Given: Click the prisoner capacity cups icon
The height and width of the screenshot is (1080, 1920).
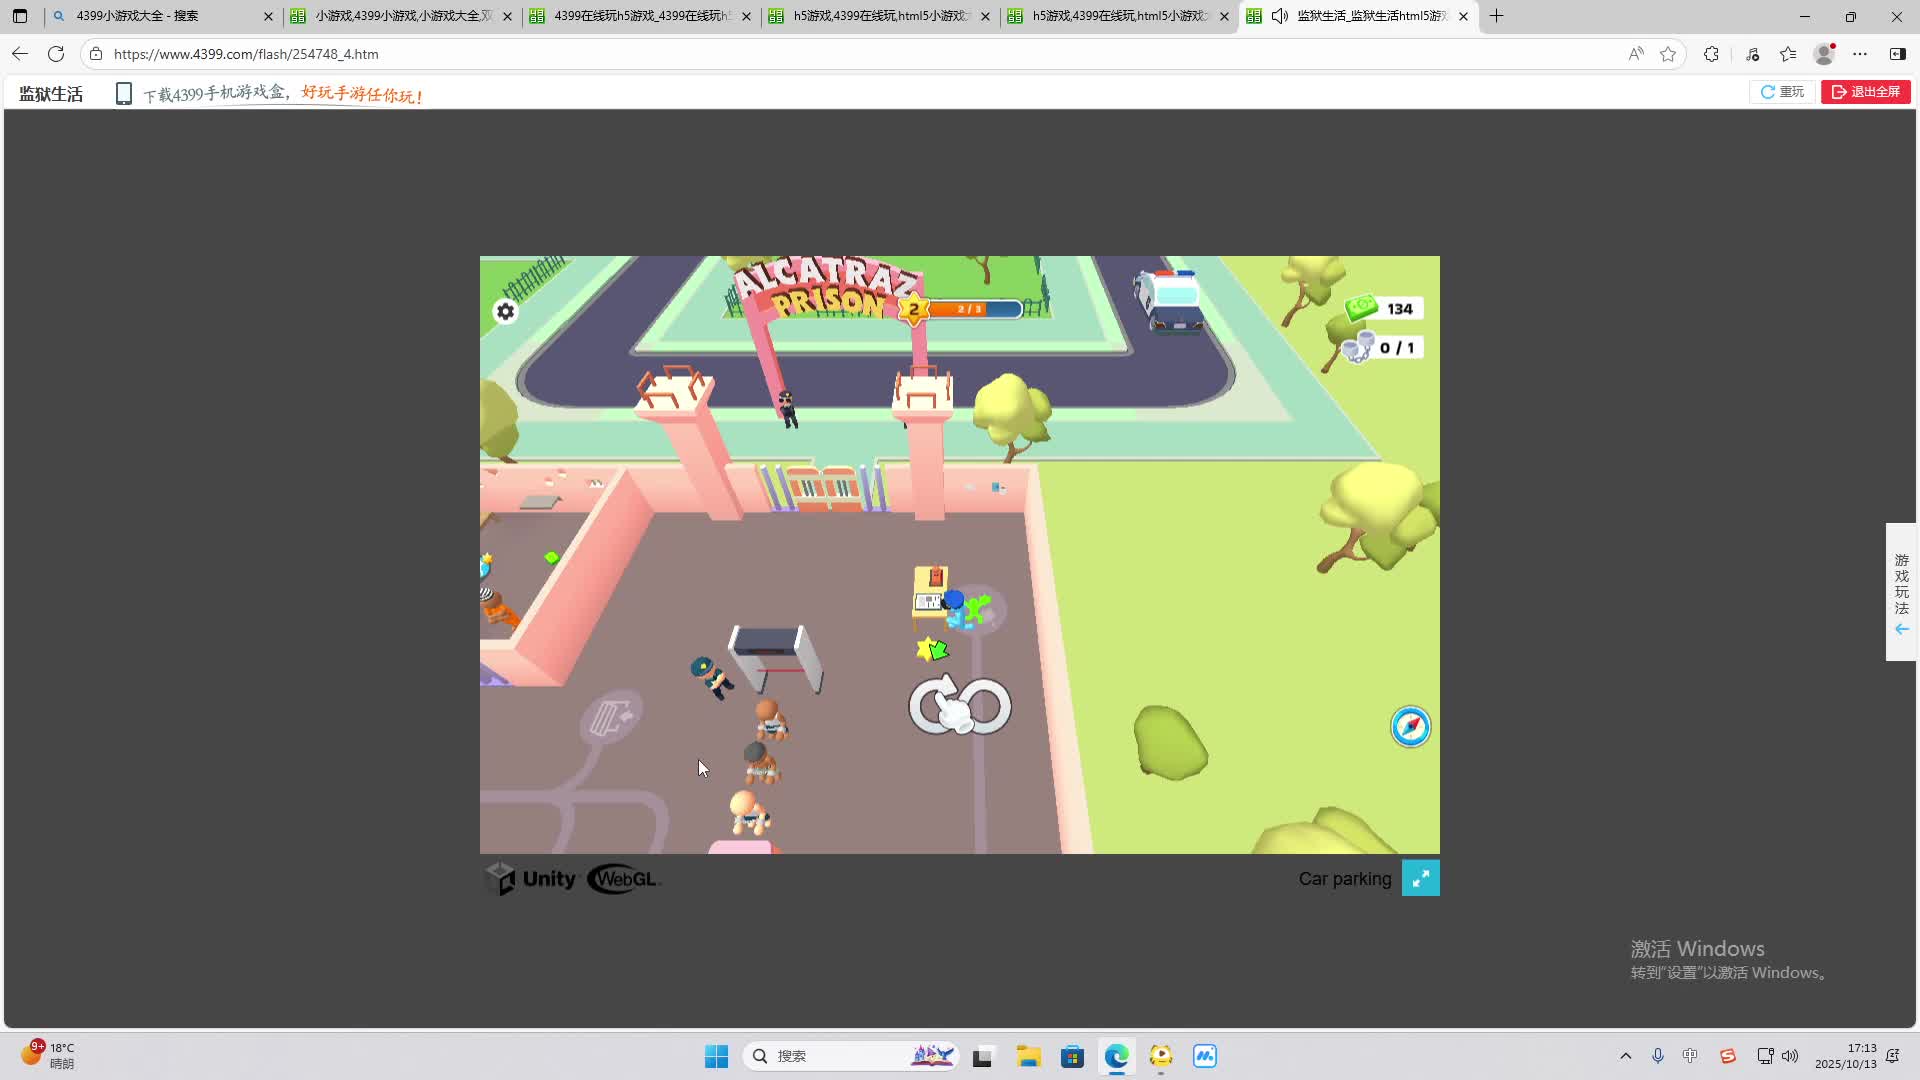Looking at the screenshot, I should click(1357, 347).
